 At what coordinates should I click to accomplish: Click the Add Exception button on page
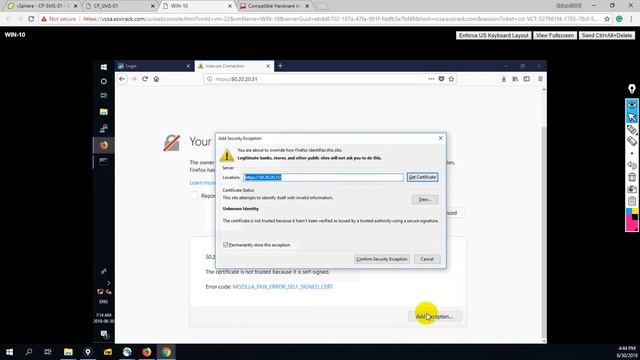pyautogui.click(x=434, y=316)
